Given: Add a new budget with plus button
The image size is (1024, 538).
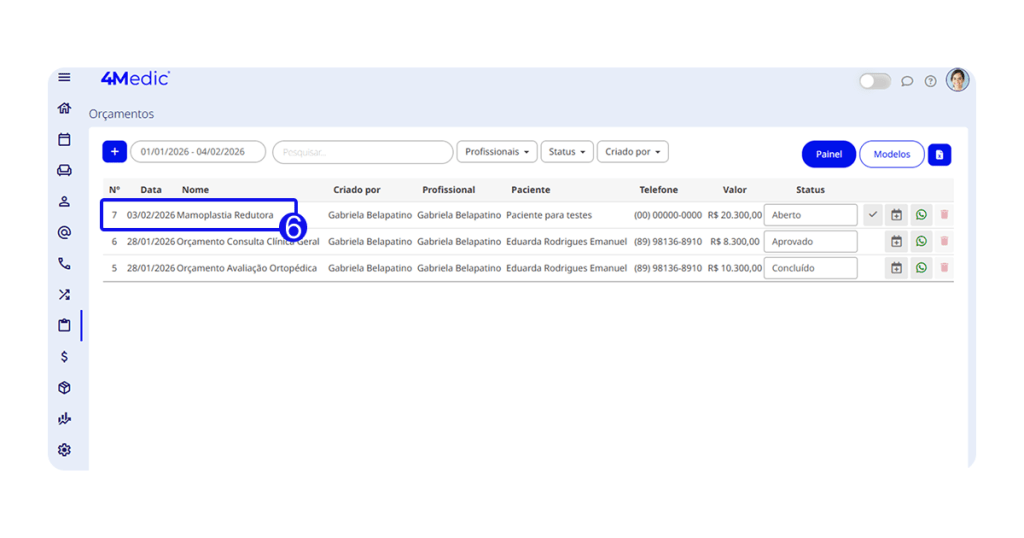Looking at the screenshot, I should click(114, 152).
